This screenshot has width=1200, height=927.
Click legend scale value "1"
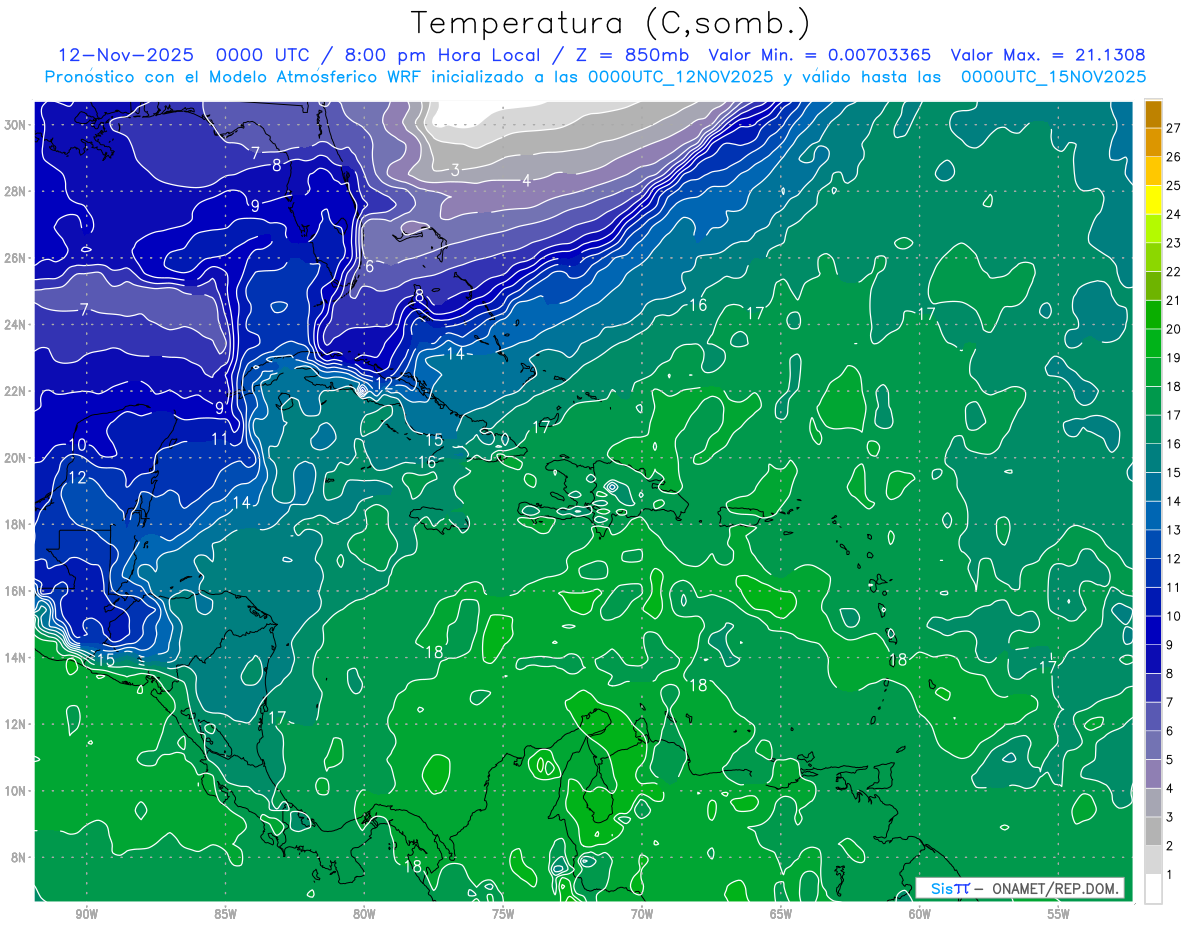click(x=1170, y=875)
